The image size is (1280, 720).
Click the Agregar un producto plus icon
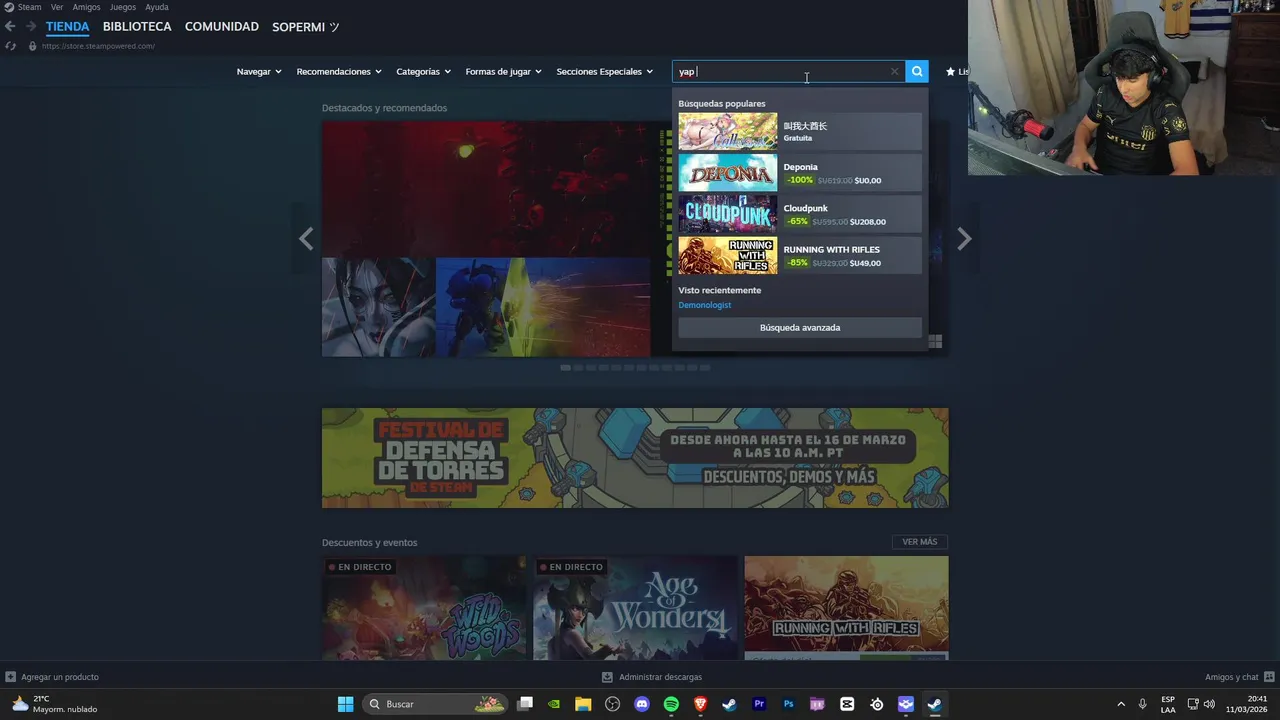11,677
